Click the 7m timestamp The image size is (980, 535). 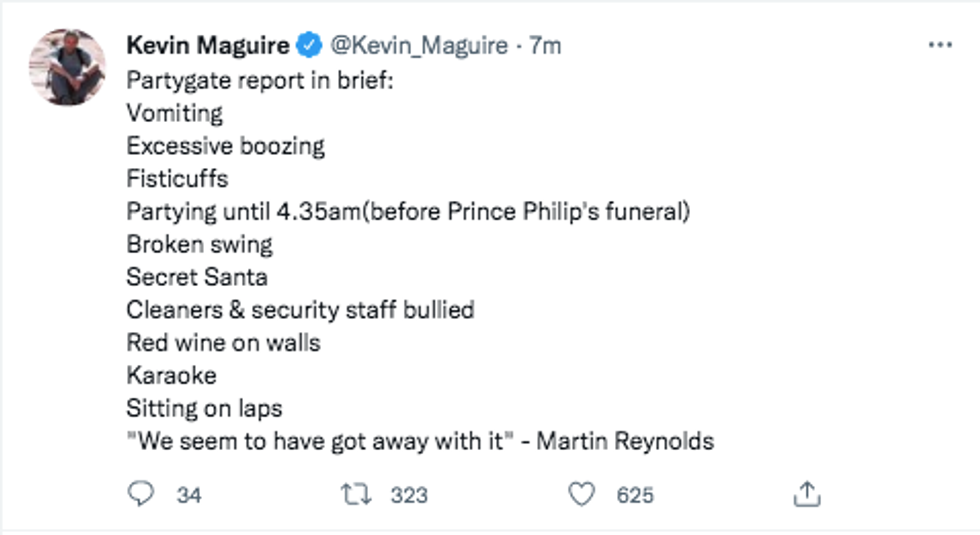[x=545, y=46]
